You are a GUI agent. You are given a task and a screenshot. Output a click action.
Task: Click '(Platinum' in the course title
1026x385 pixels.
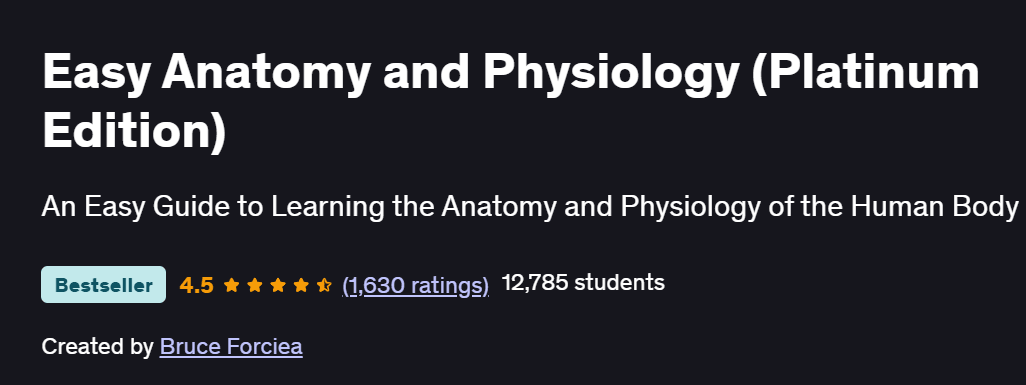[x=865, y=72]
